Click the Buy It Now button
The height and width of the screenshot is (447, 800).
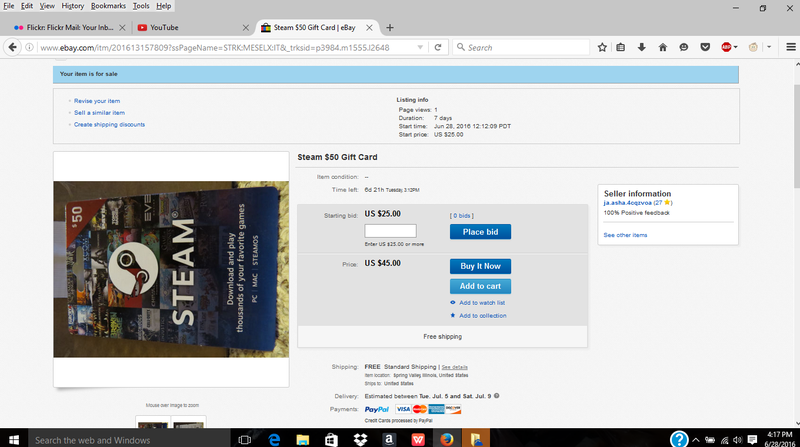coord(480,266)
